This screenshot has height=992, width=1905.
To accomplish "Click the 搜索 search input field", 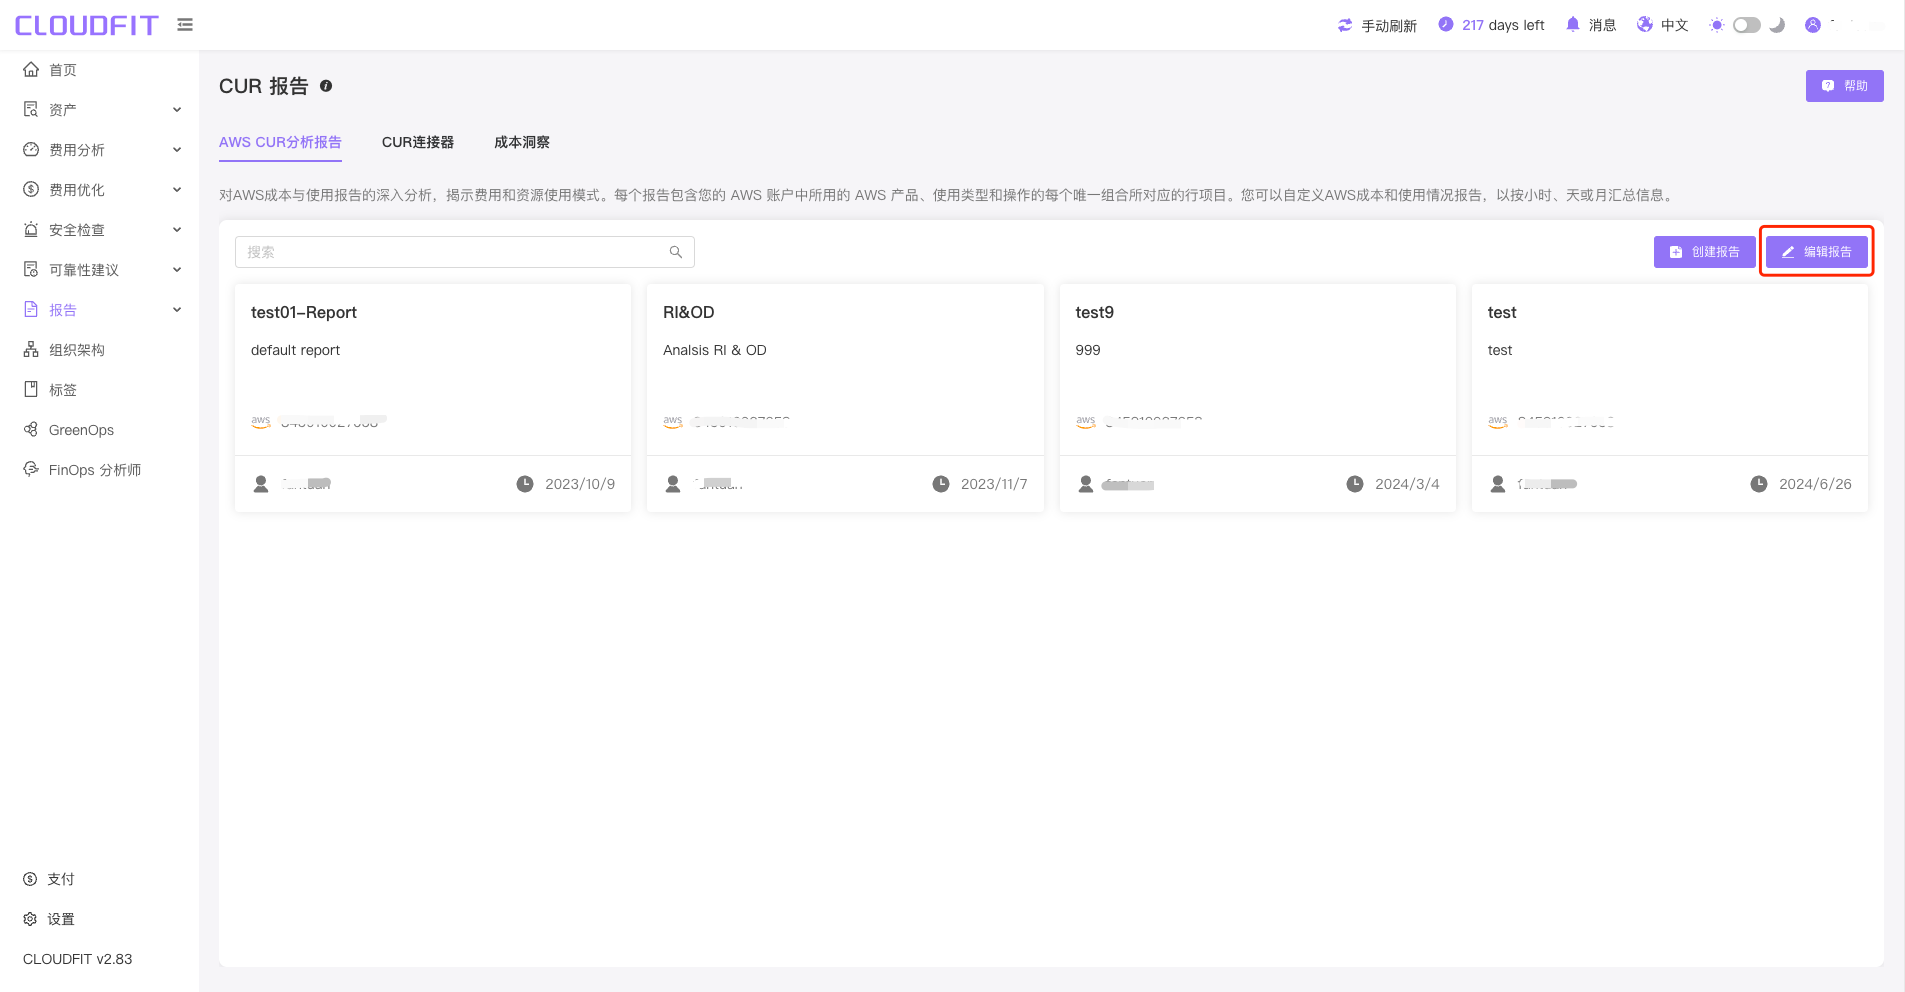I will (465, 252).
